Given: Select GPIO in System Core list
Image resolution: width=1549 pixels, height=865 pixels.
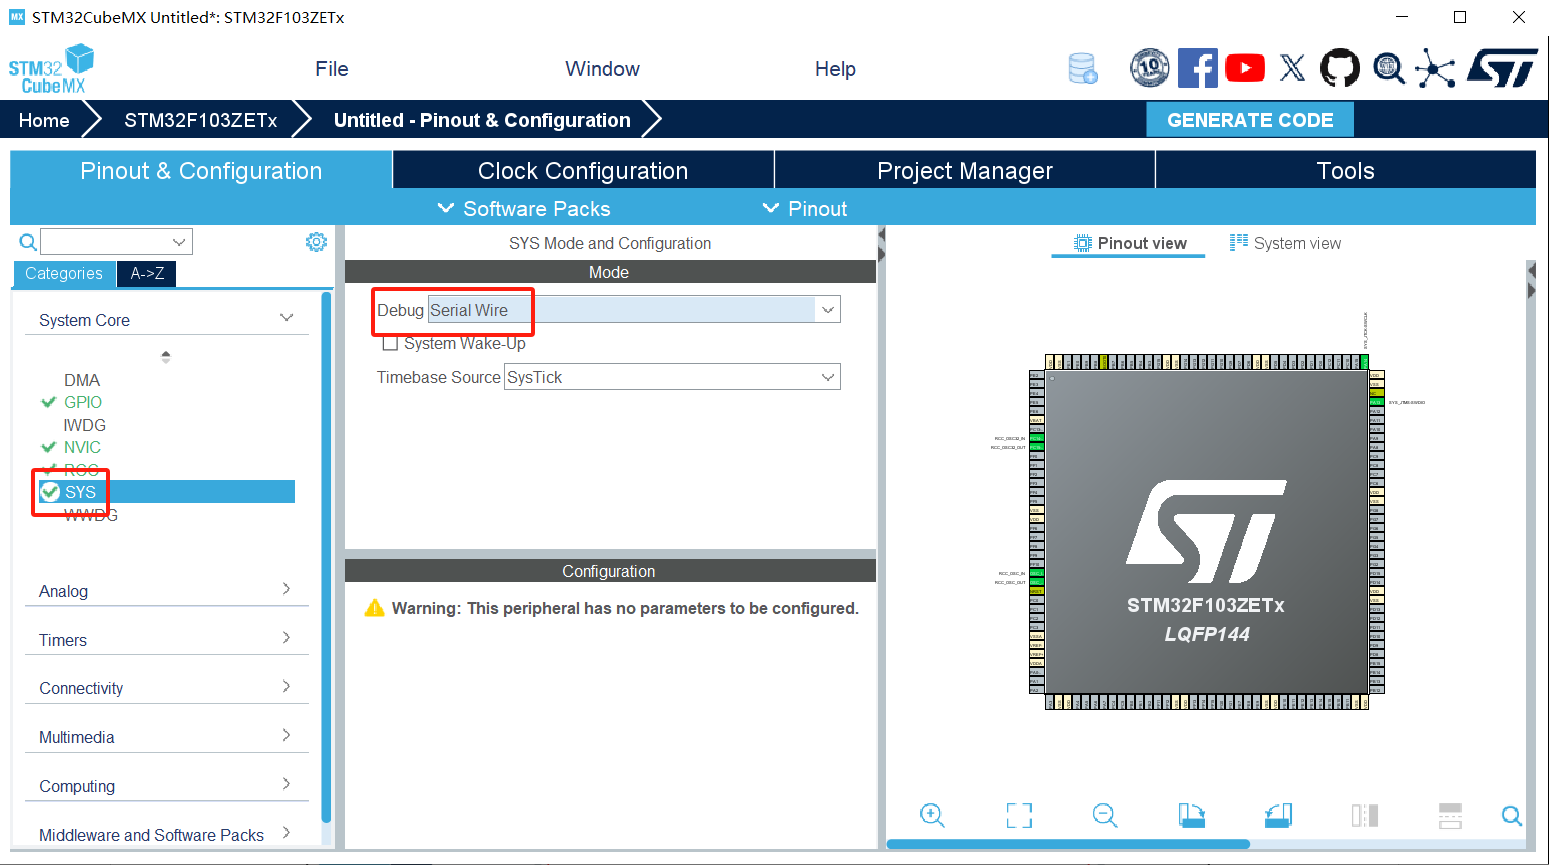Looking at the screenshot, I should click(x=83, y=402).
